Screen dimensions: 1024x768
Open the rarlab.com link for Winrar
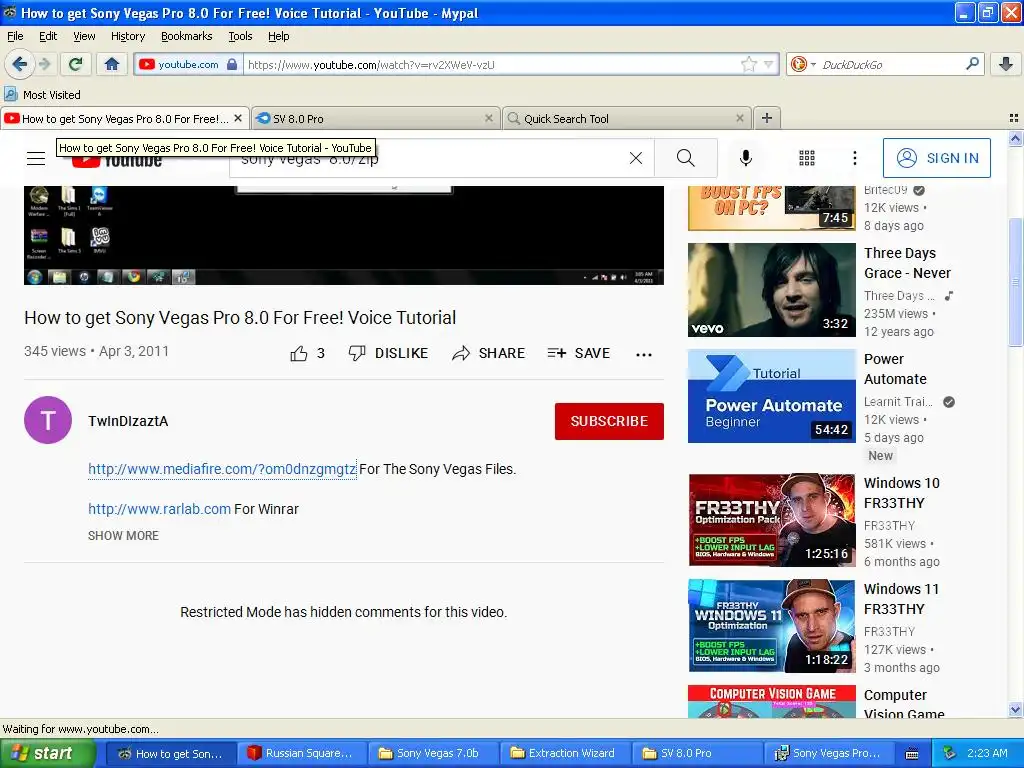[159, 509]
